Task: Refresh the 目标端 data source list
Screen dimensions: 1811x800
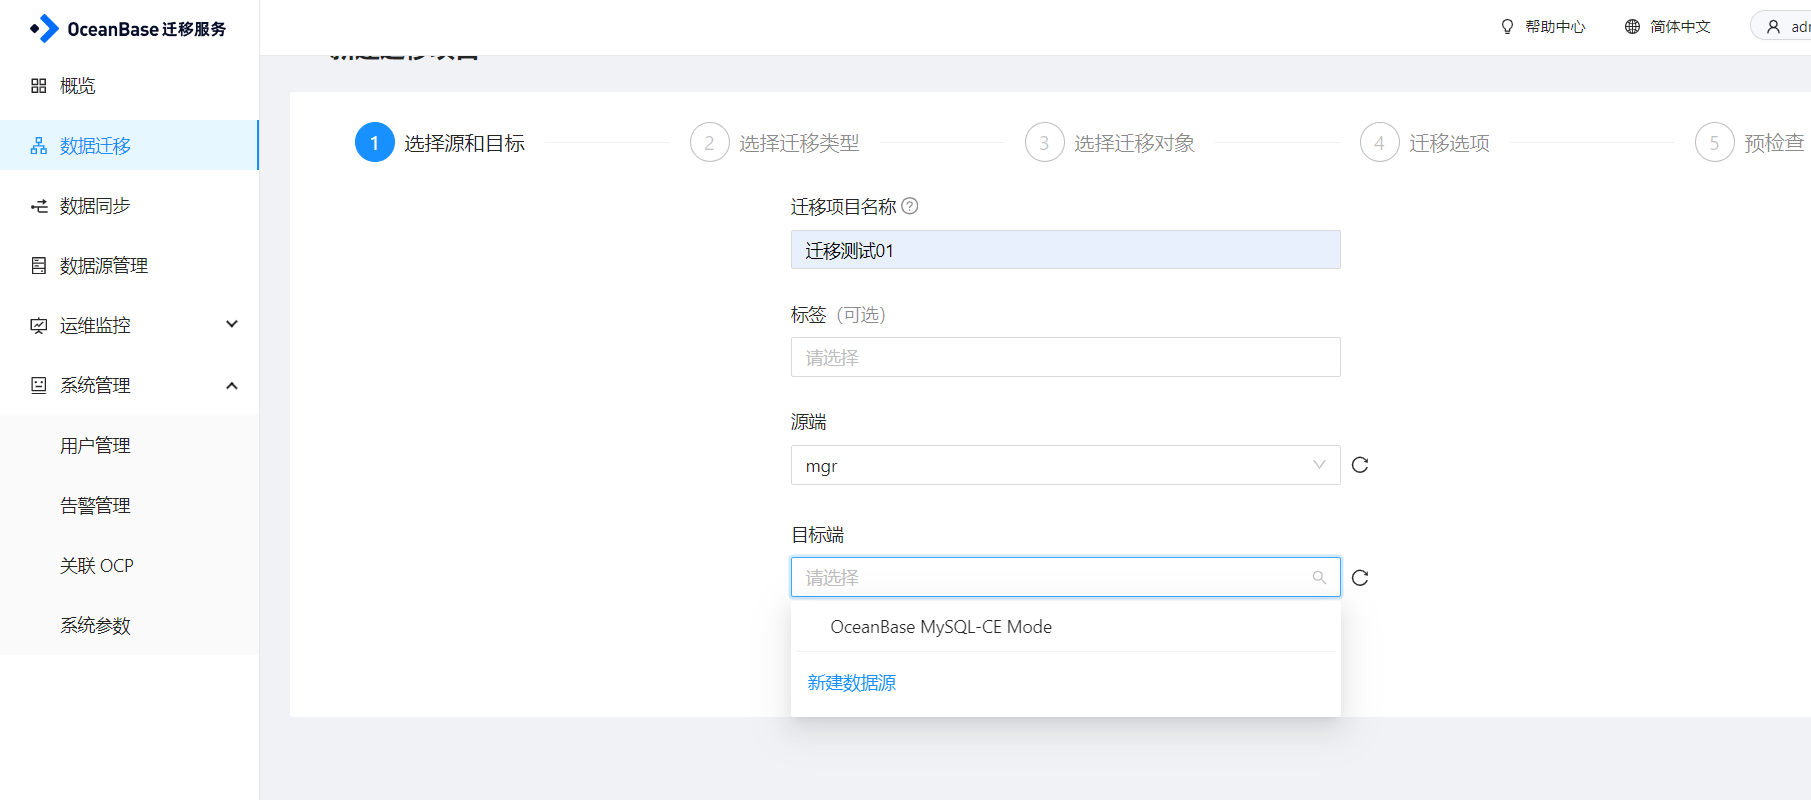Action: click(x=1360, y=578)
